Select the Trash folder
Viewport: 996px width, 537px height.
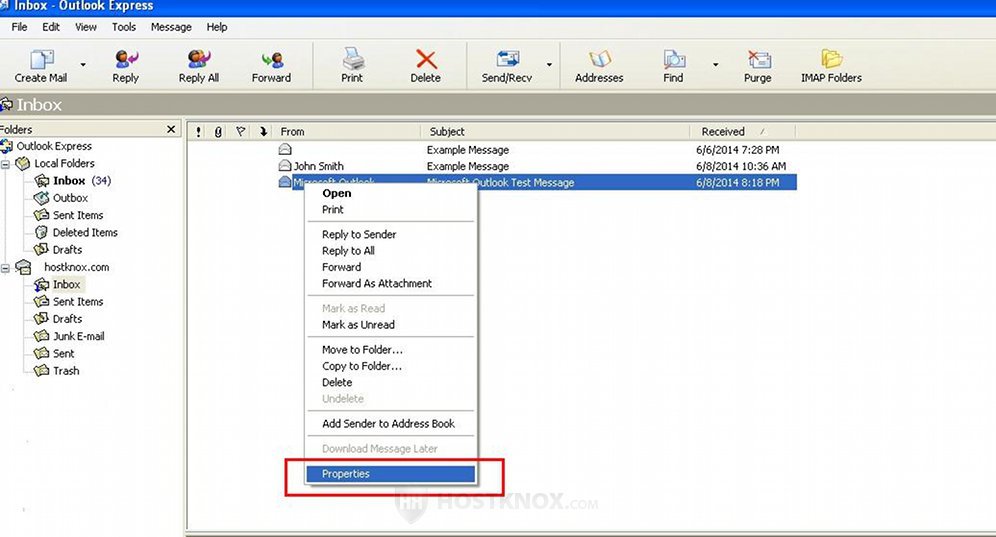coord(66,370)
